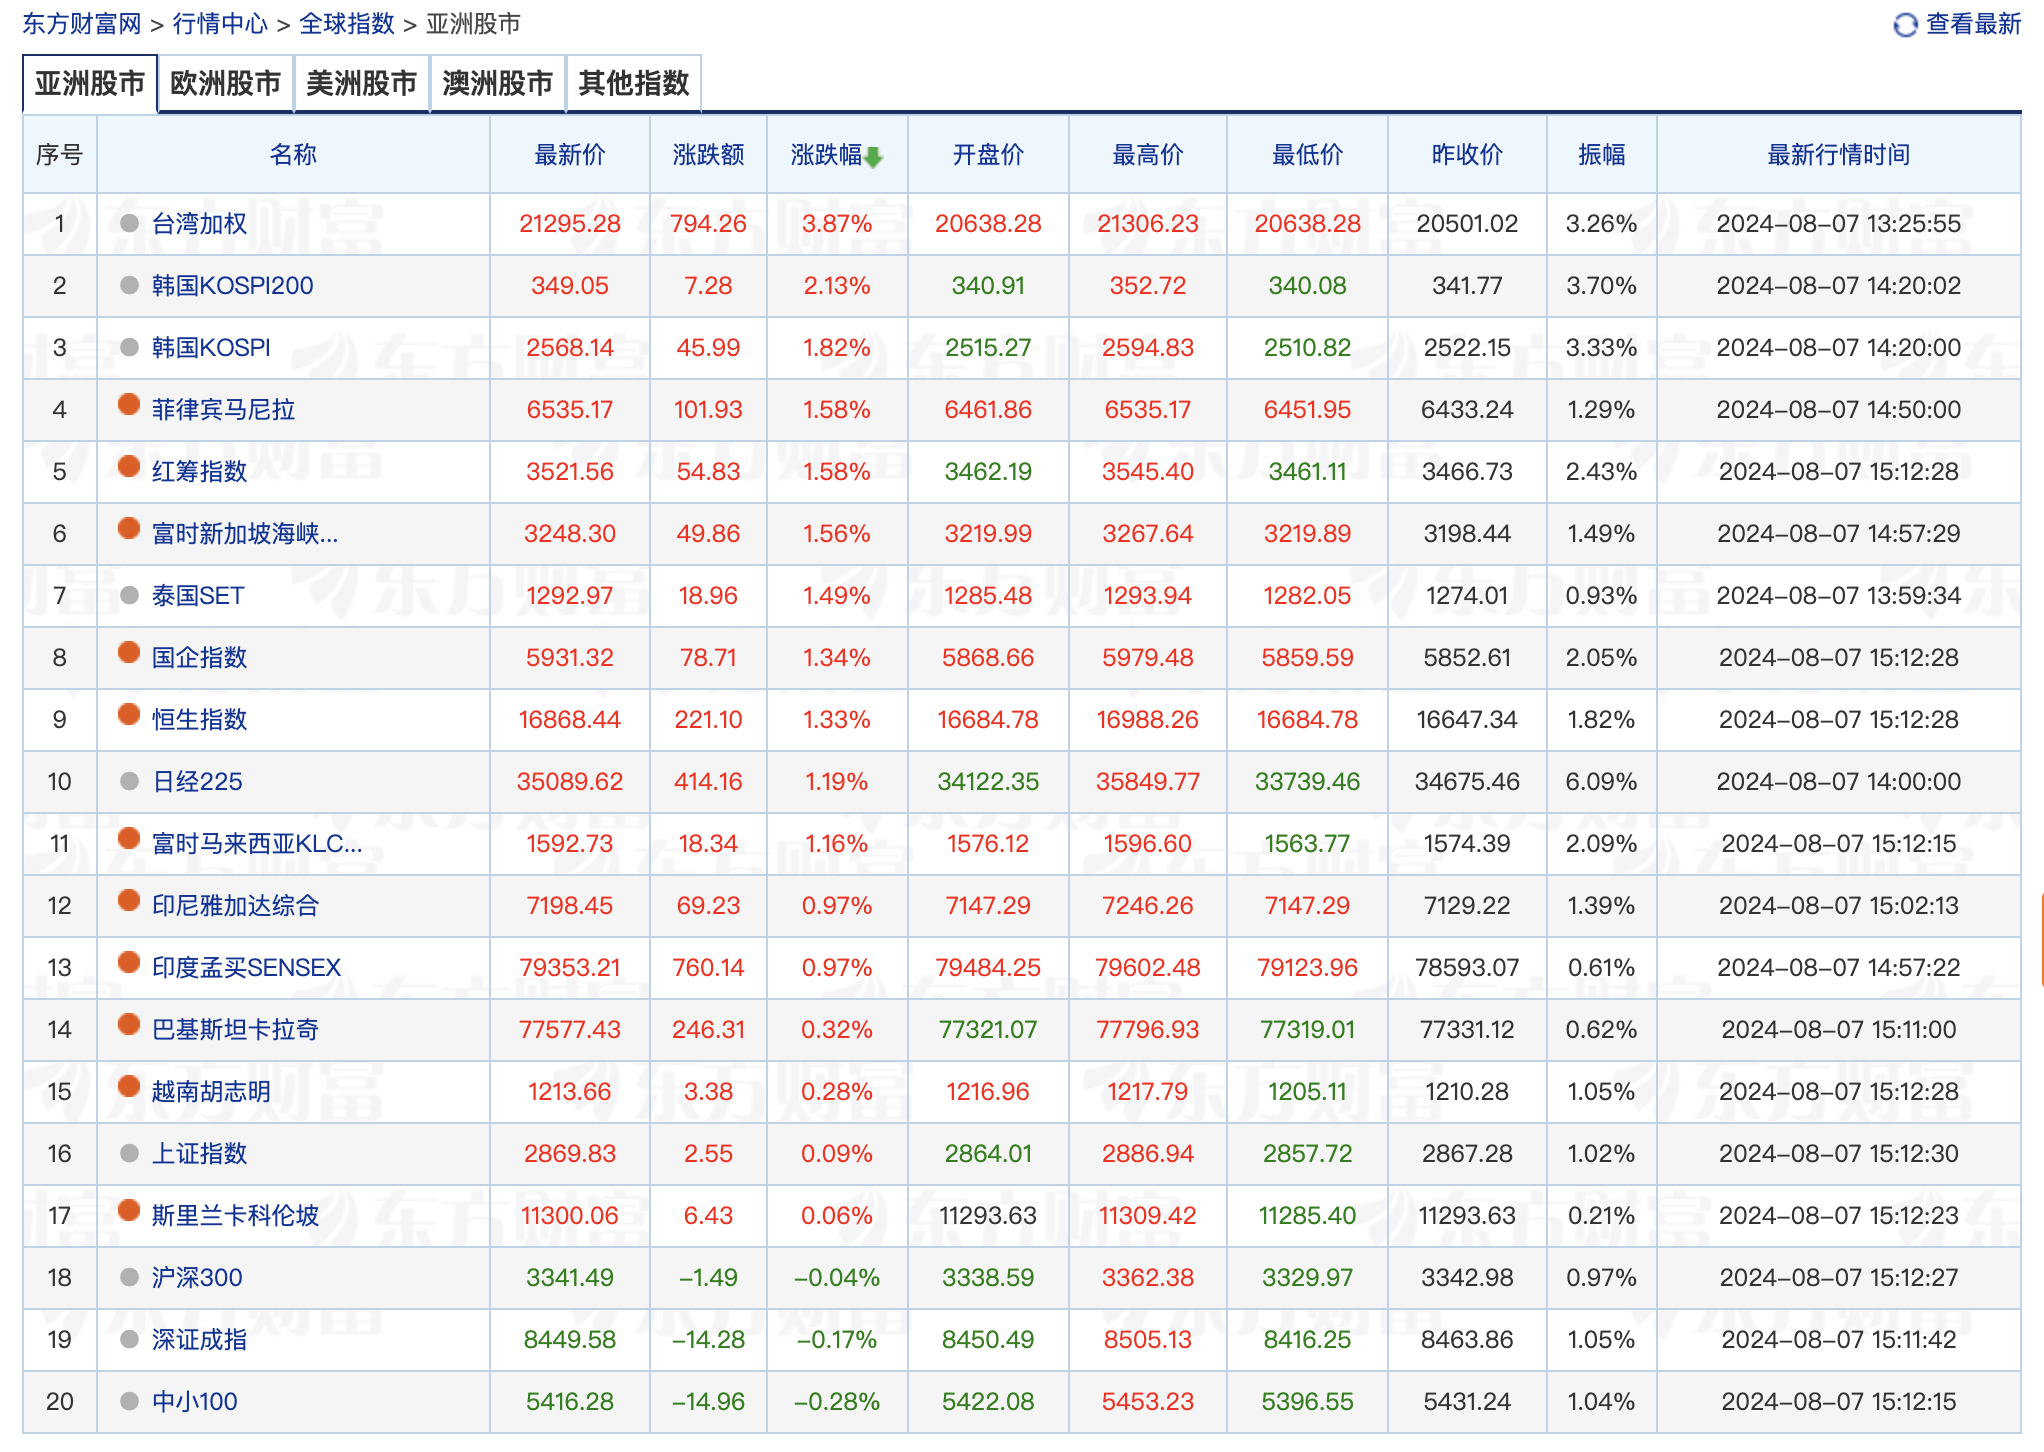Open the 泰国SET index link
The image size is (2044, 1452).
coord(198,596)
